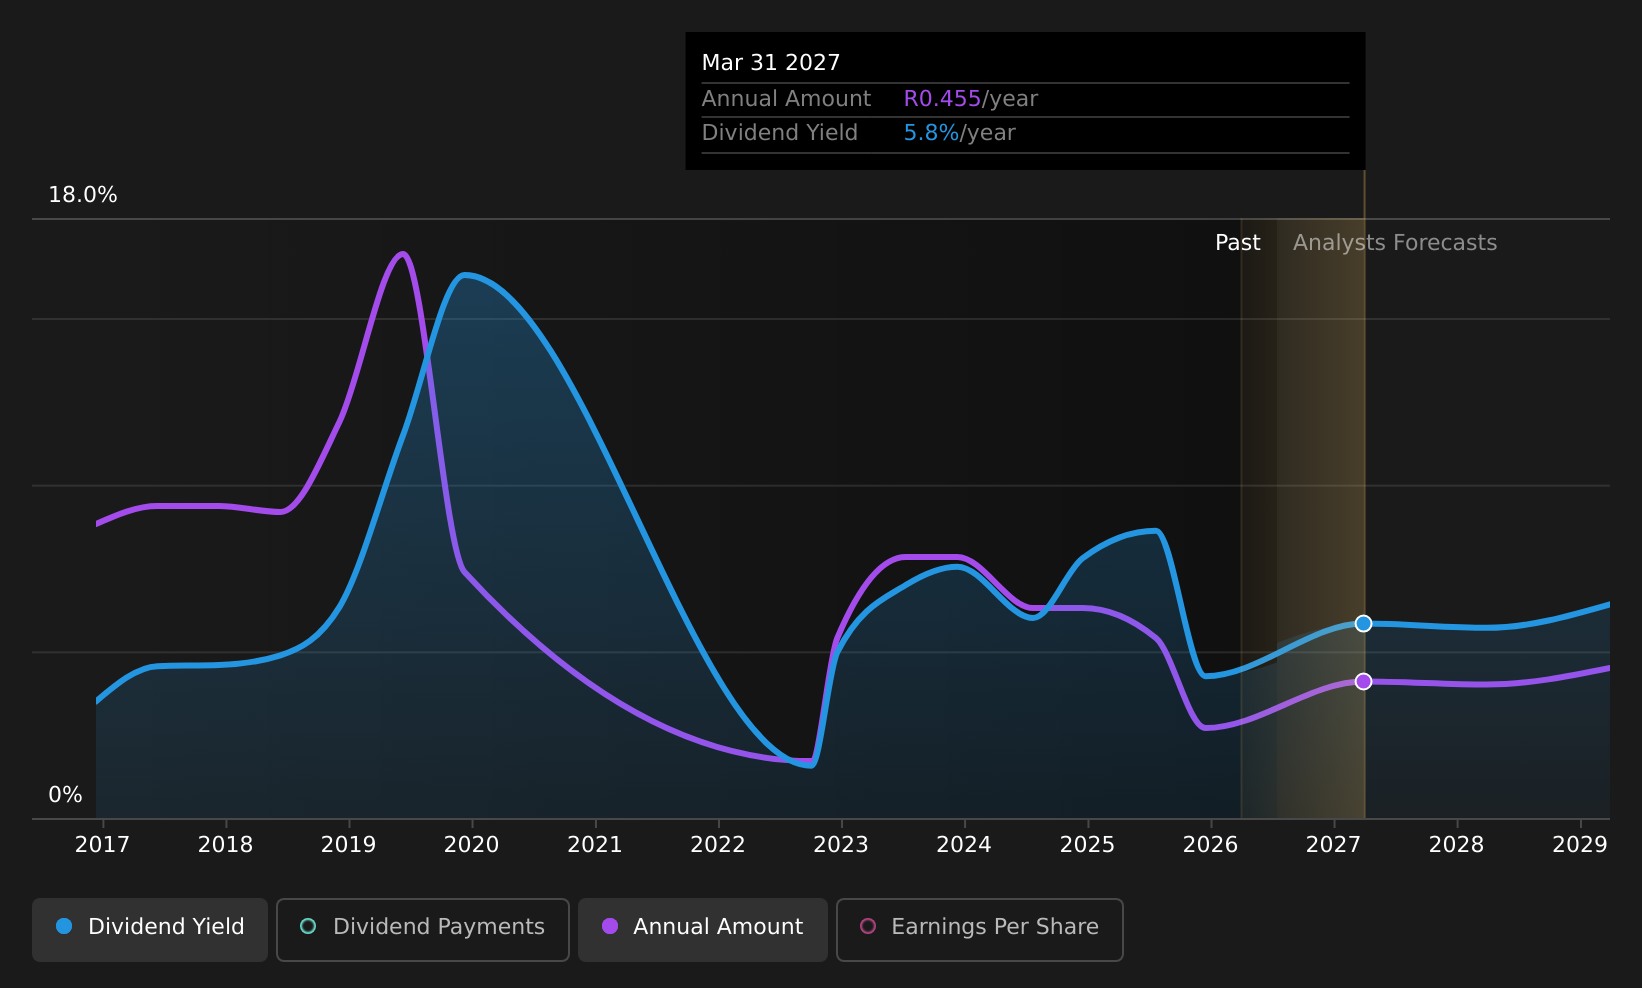This screenshot has height=988, width=1642.
Task: Toggle the Earnings Per Share legend button
Action: pyautogui.click(x=980, y=929)
